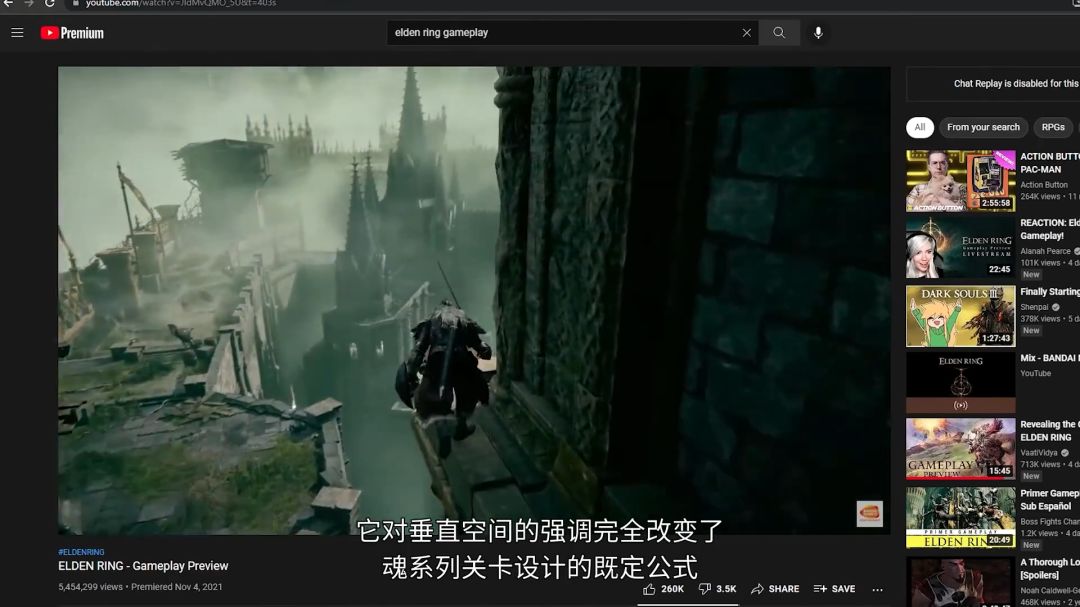Save the video to a playlist
The height and width of the screenshot is (607, 1080).
(834, 589)
